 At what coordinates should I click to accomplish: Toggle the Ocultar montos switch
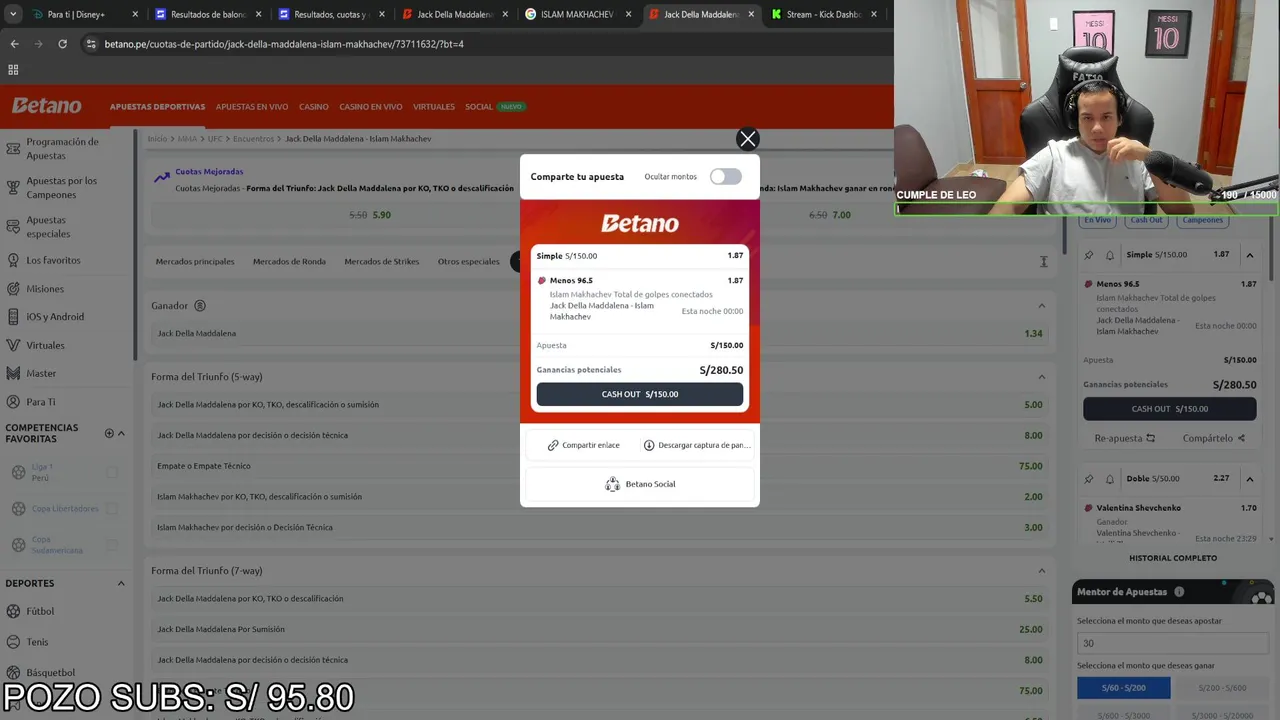(x=726, y=177)
